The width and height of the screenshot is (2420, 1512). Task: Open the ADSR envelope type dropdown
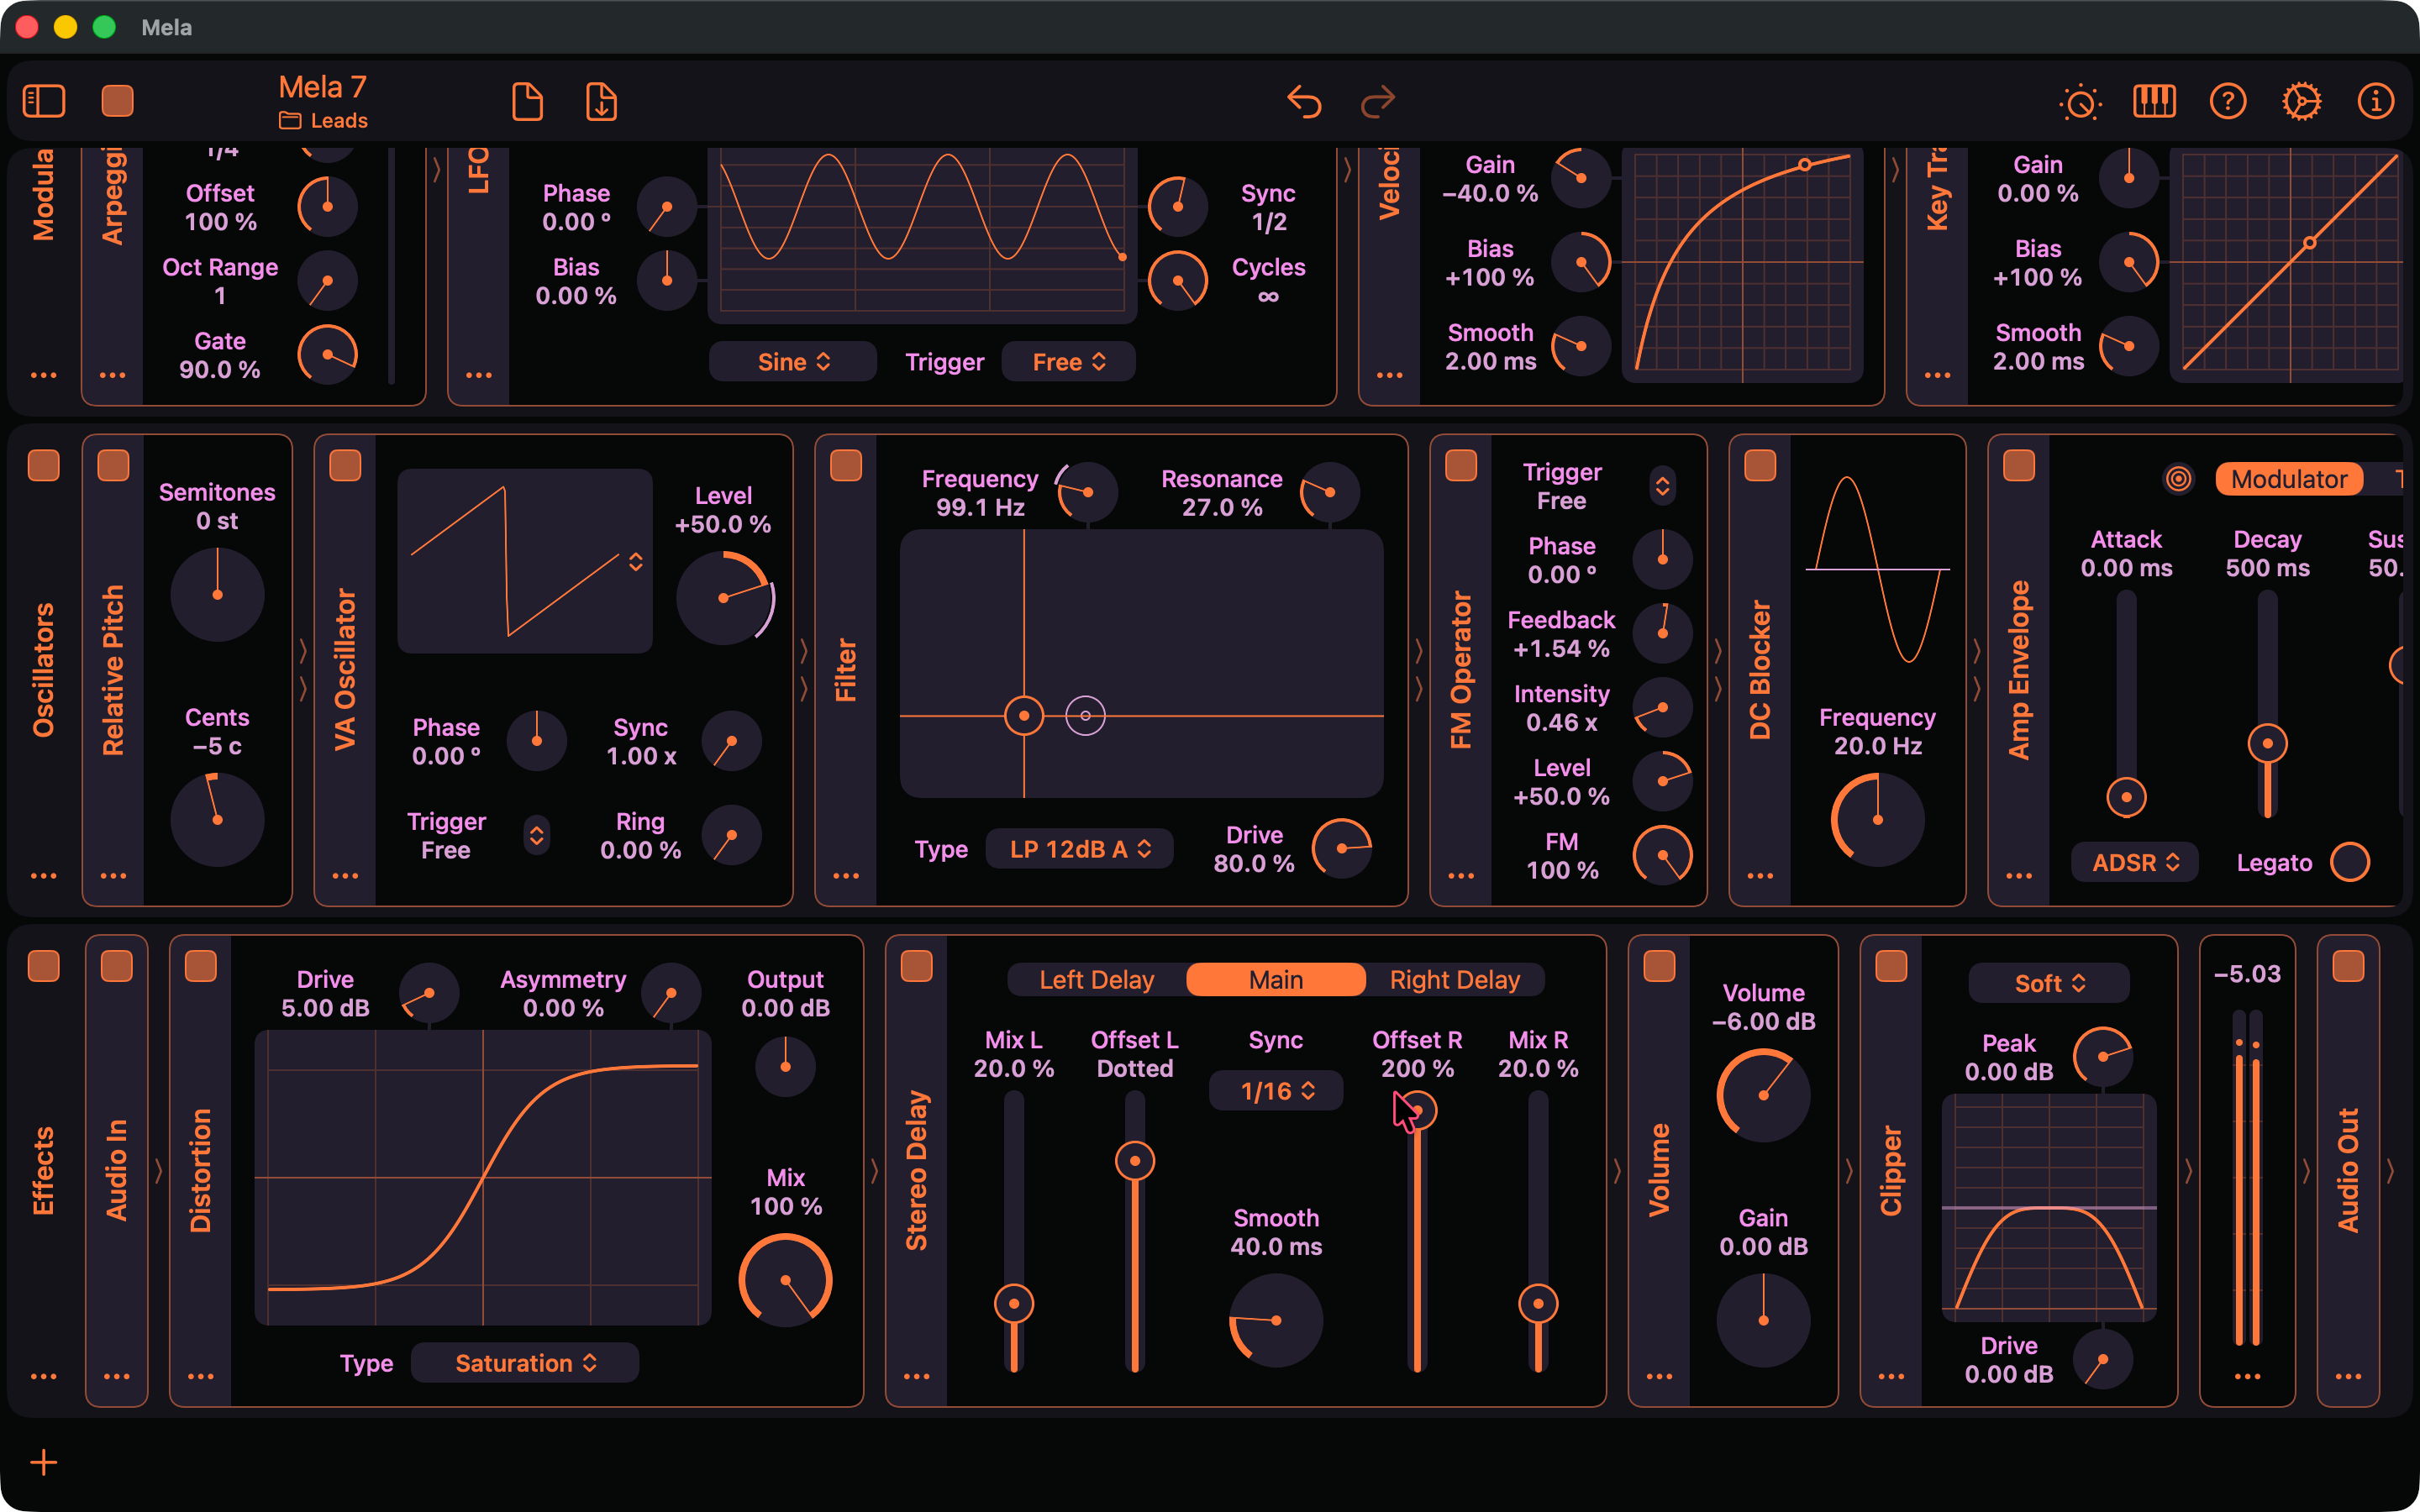(2135, 863)
